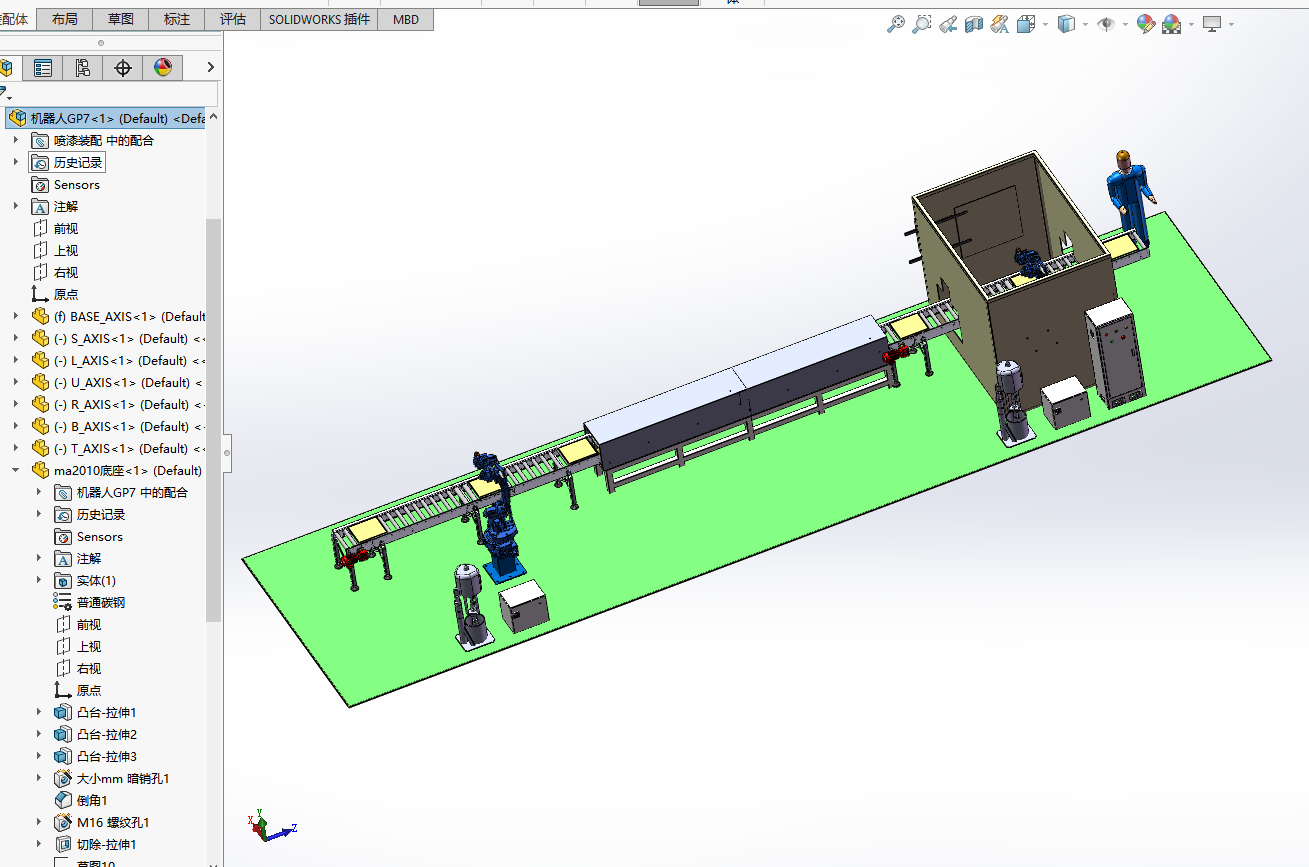The image size is (1309, 867).
Task: Select the 大小mm 暗销孔1 feature
Action: pos(112,778)
